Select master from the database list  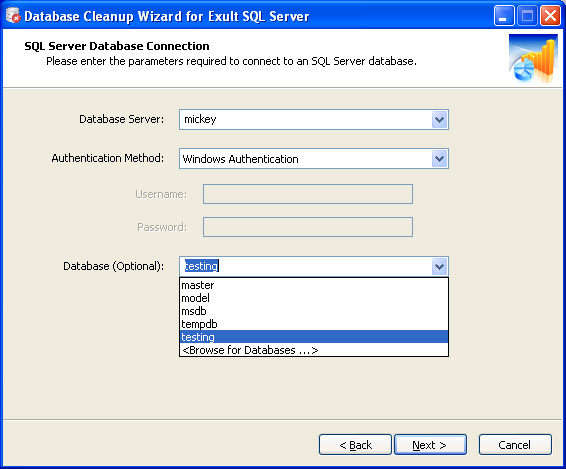click(x=314, y=285)
